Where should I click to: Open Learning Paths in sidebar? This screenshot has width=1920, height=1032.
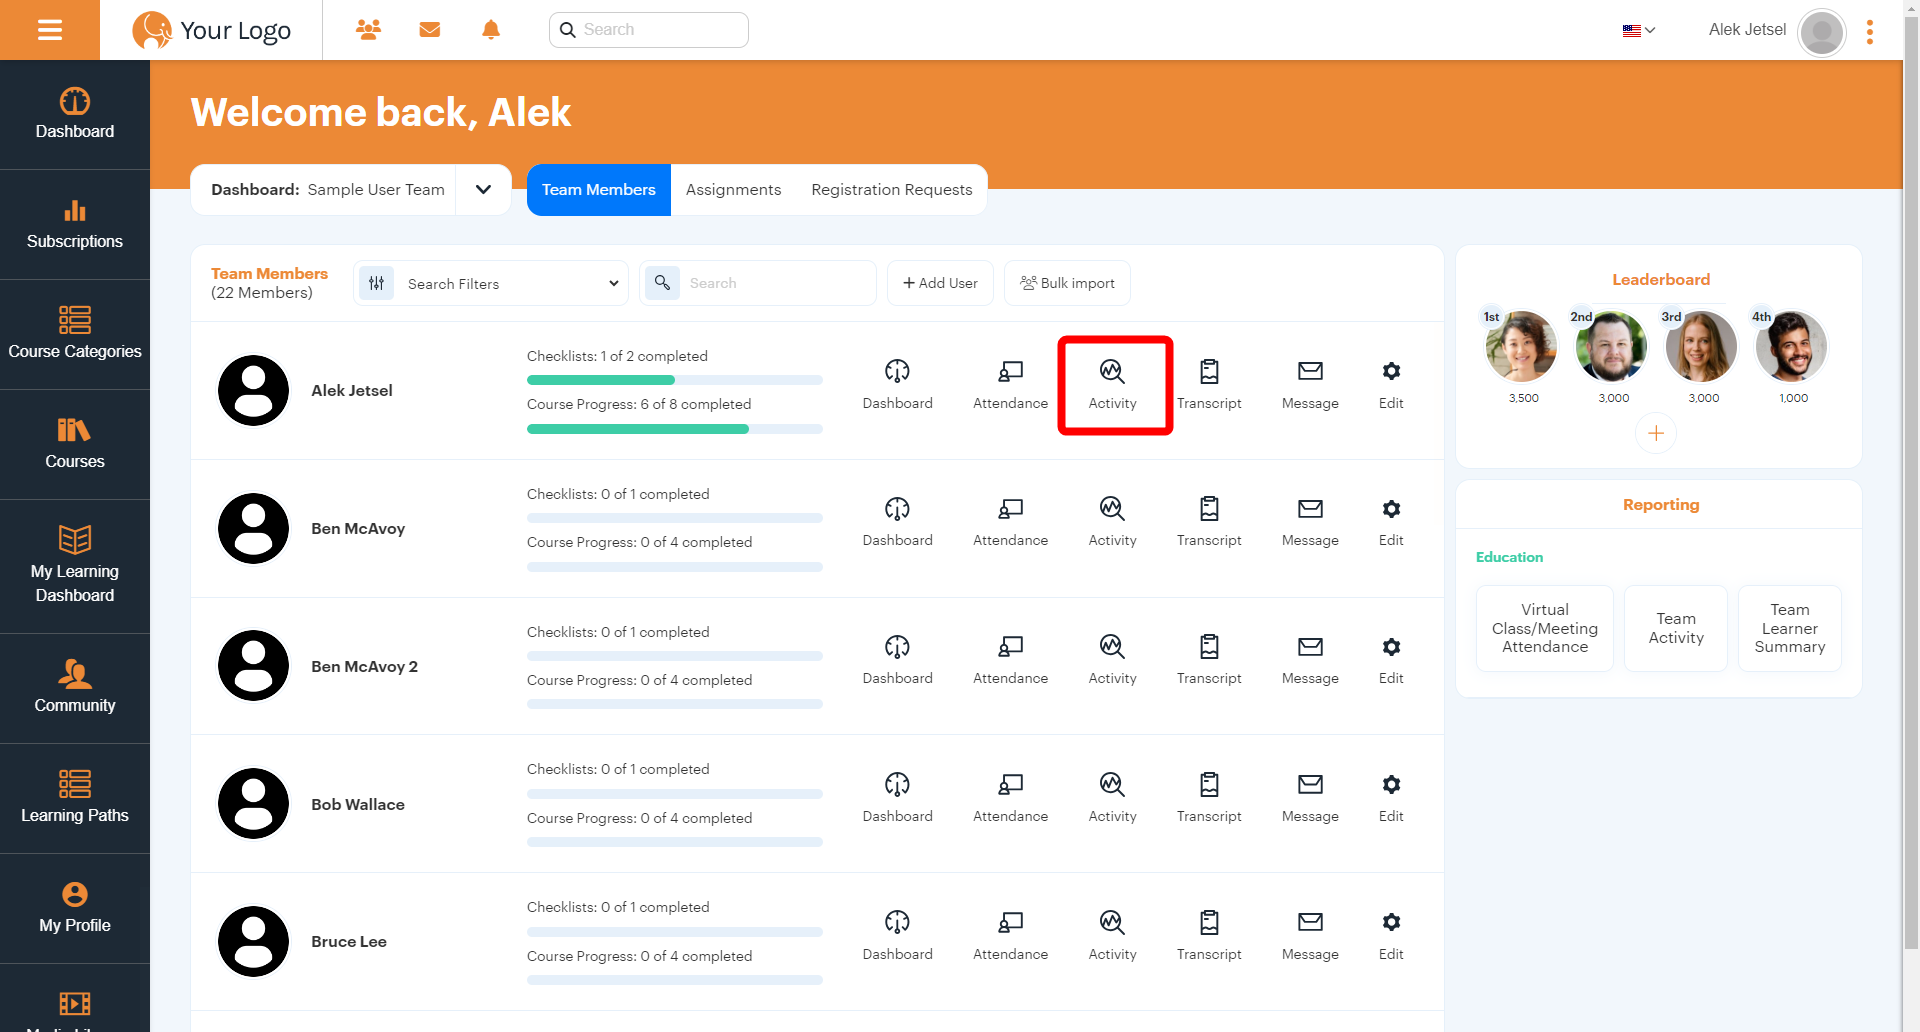click(x=75, y=798)
